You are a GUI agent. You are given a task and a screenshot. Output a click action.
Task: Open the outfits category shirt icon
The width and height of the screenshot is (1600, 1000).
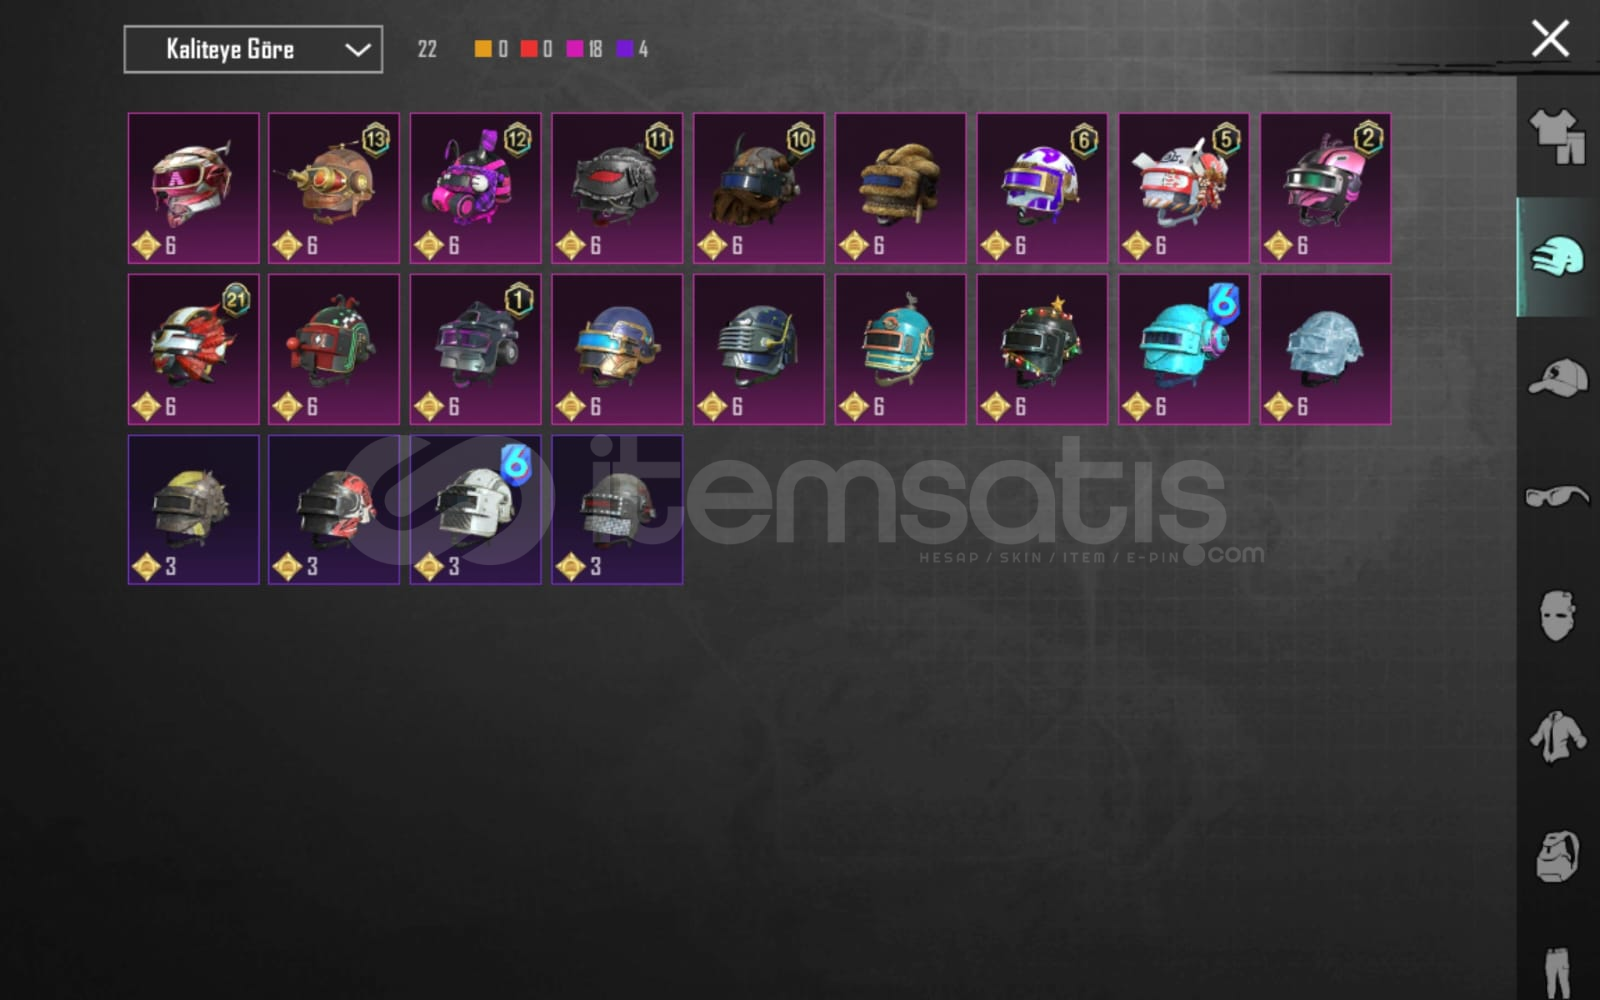click(x=1557, y=136)
